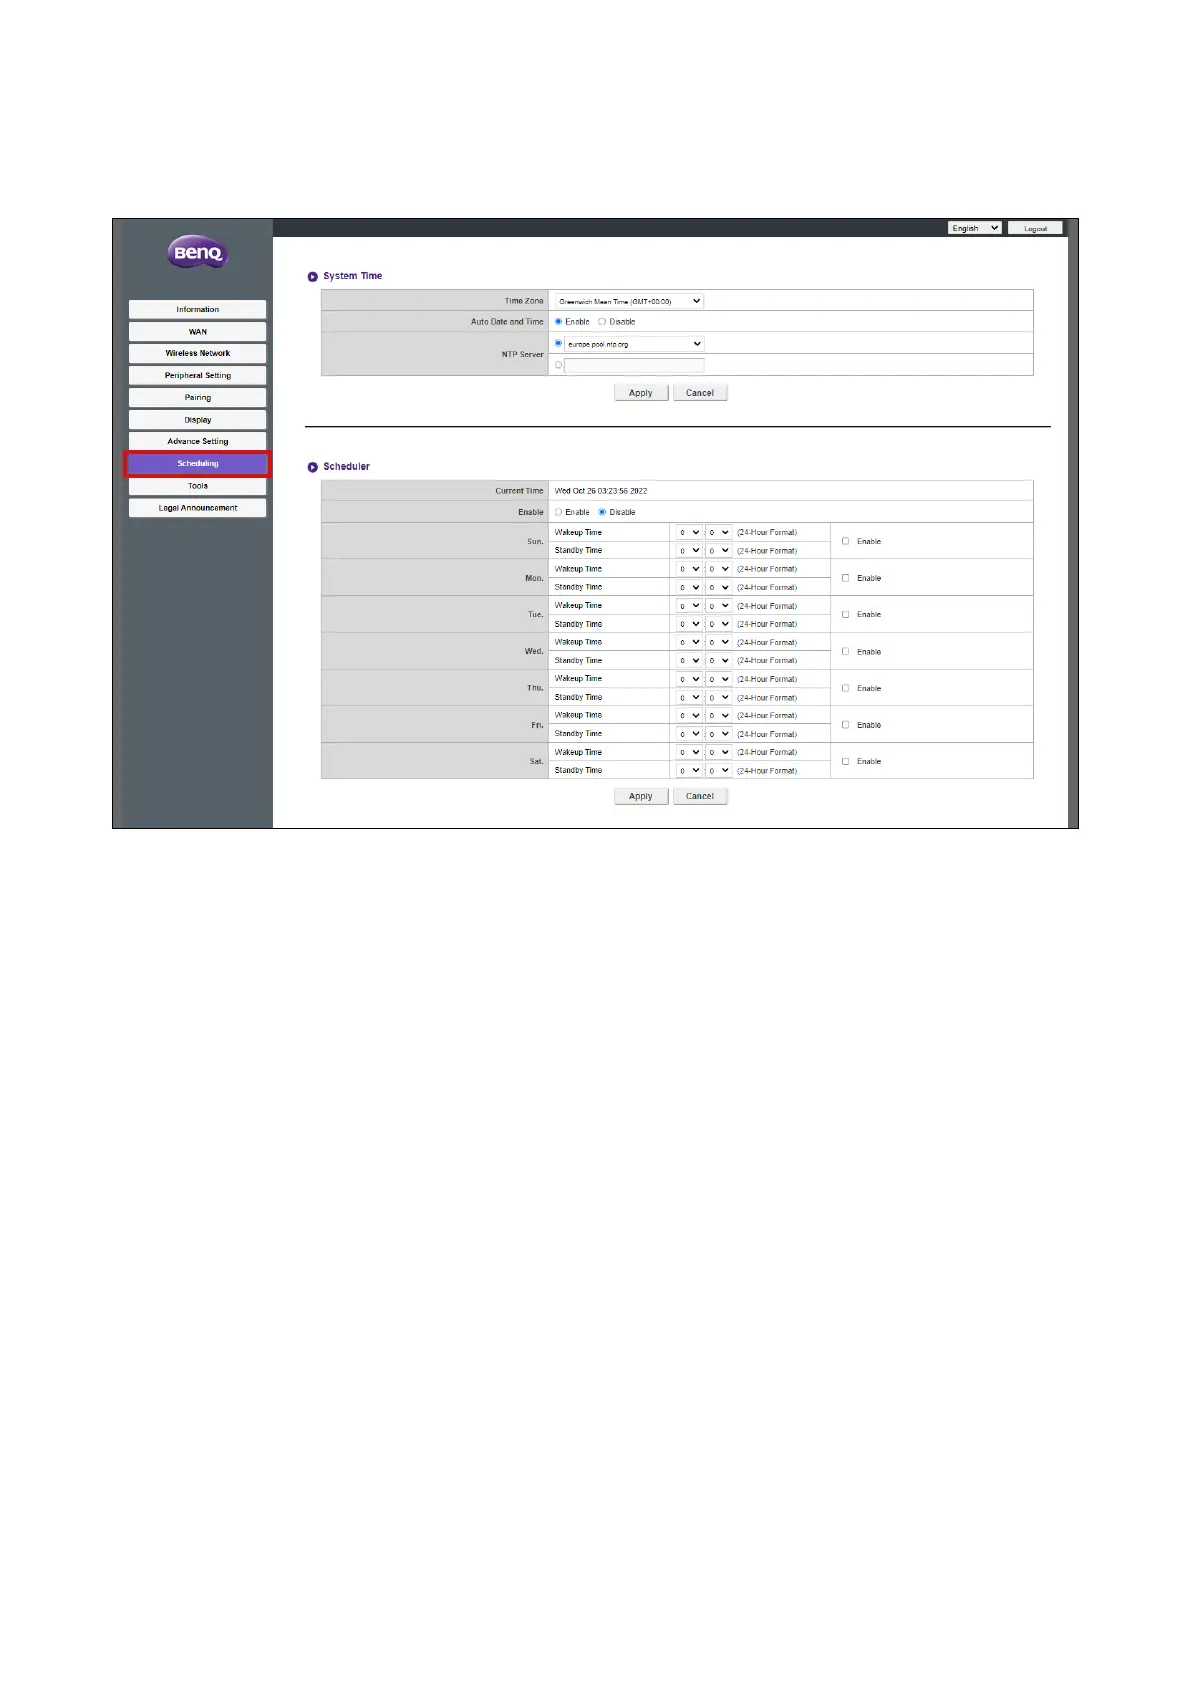Open the Tuesday Standby Time hour dropdown
The height and width of the screenshot is (1684, 1191).
(x=689, y=624)
